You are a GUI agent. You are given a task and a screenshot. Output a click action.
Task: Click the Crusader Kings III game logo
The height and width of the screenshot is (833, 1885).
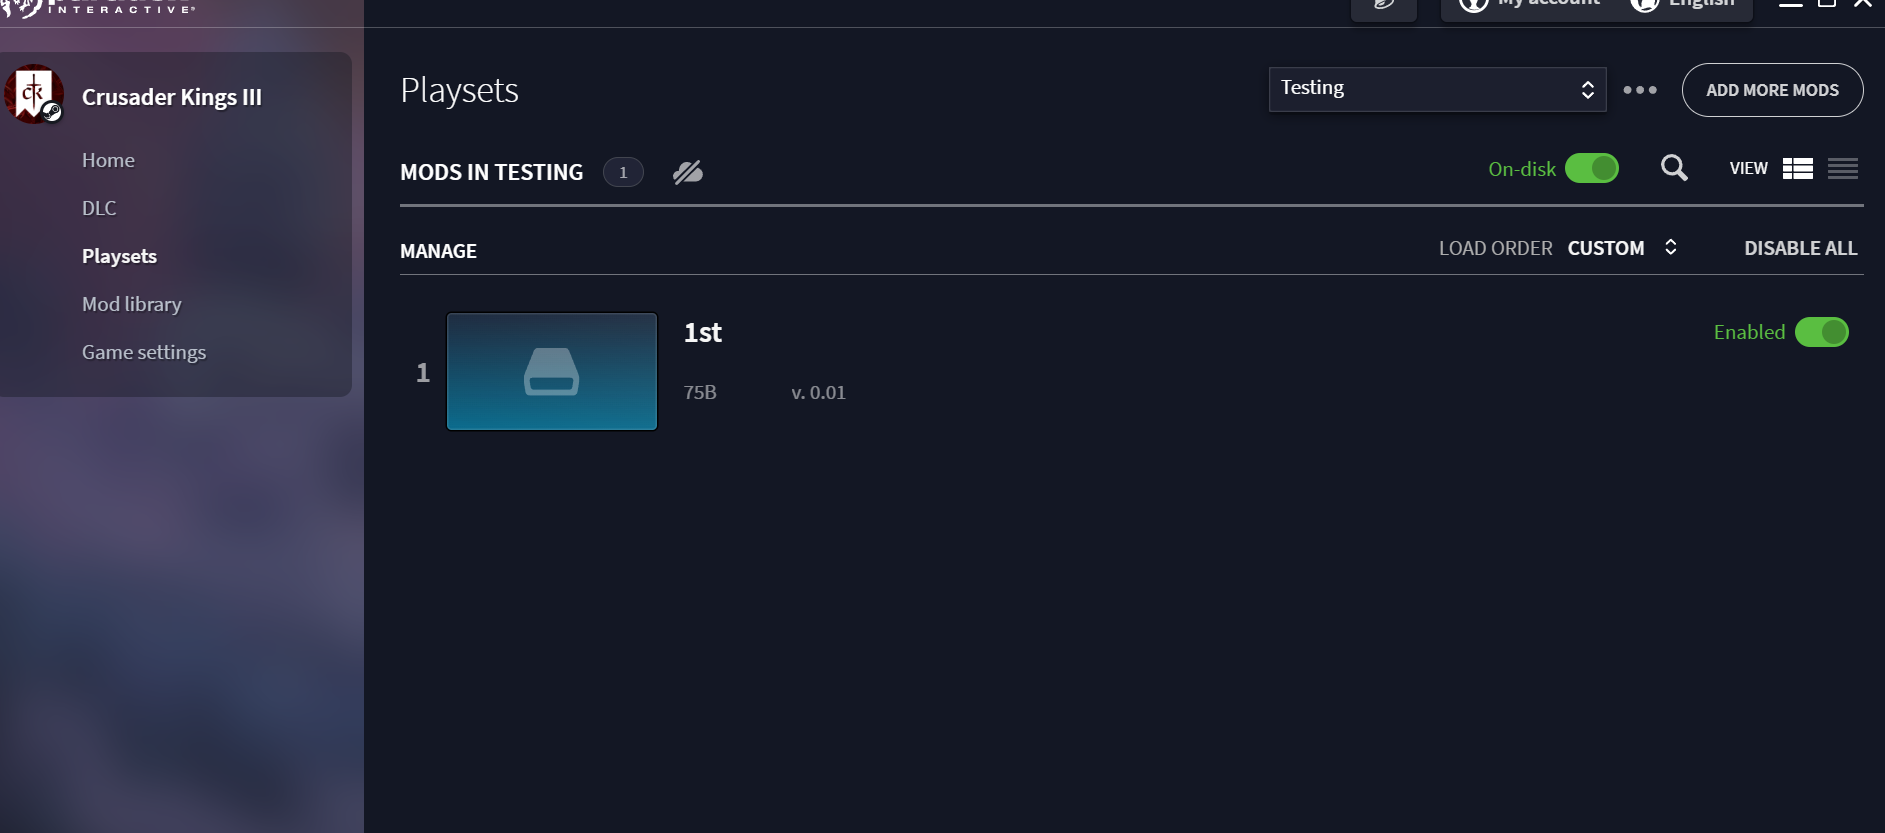(34, 95)
